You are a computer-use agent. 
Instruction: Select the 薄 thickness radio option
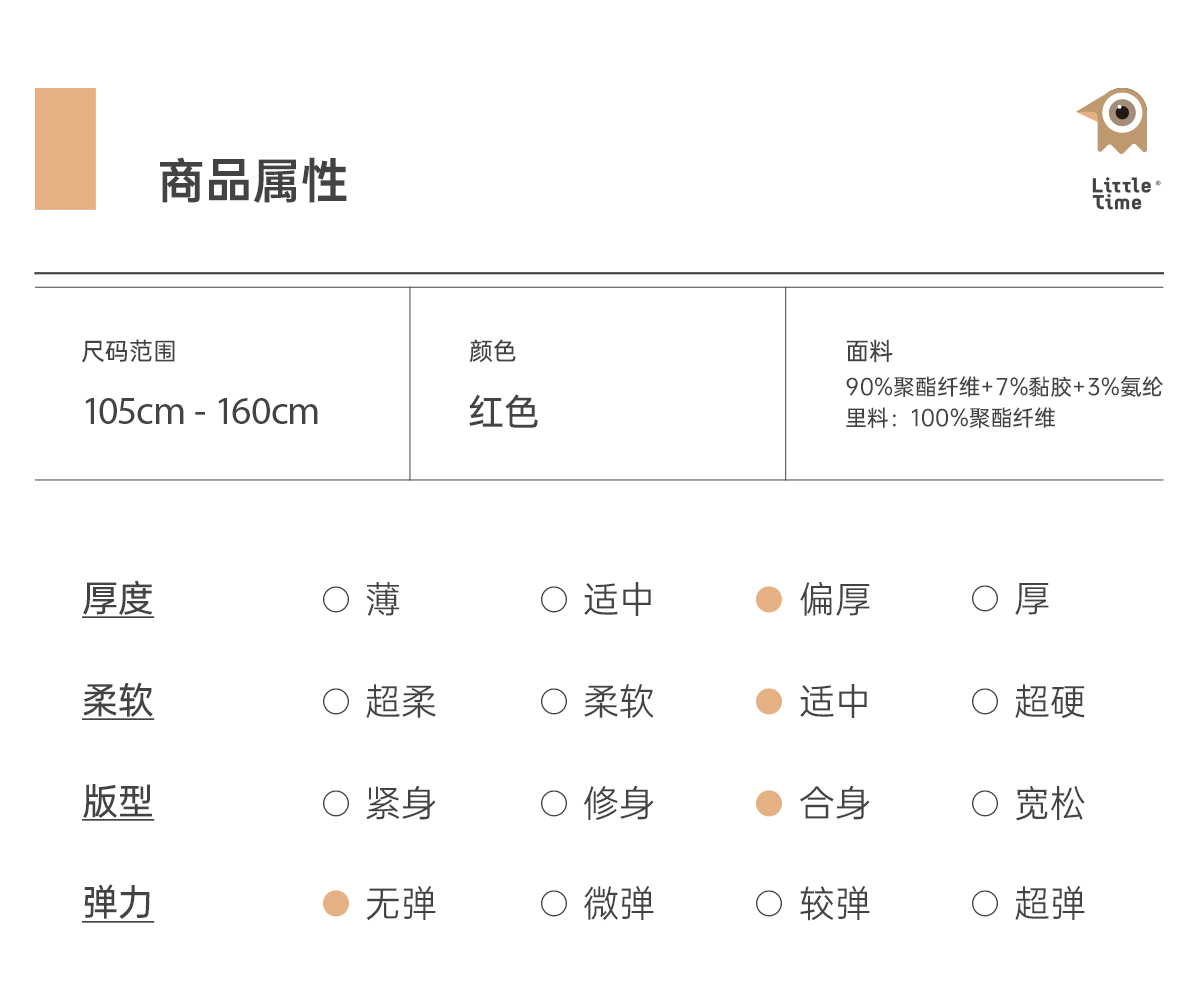tap(336, 600)
